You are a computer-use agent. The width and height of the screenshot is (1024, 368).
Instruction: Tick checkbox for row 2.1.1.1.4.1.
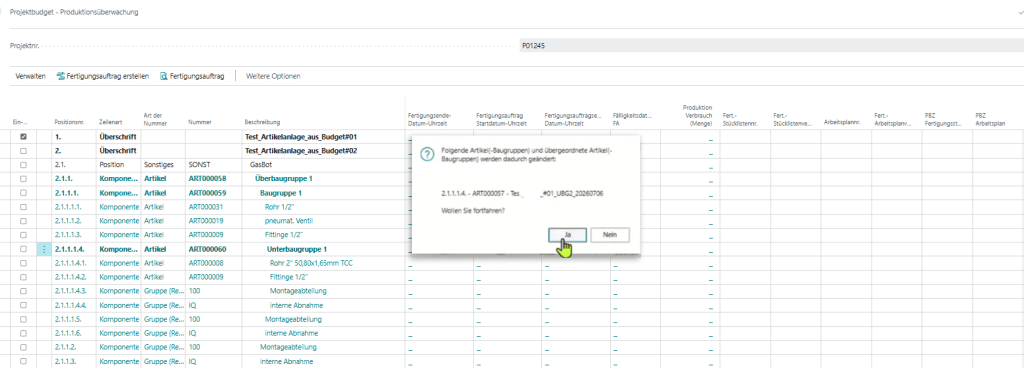[24, 263]
